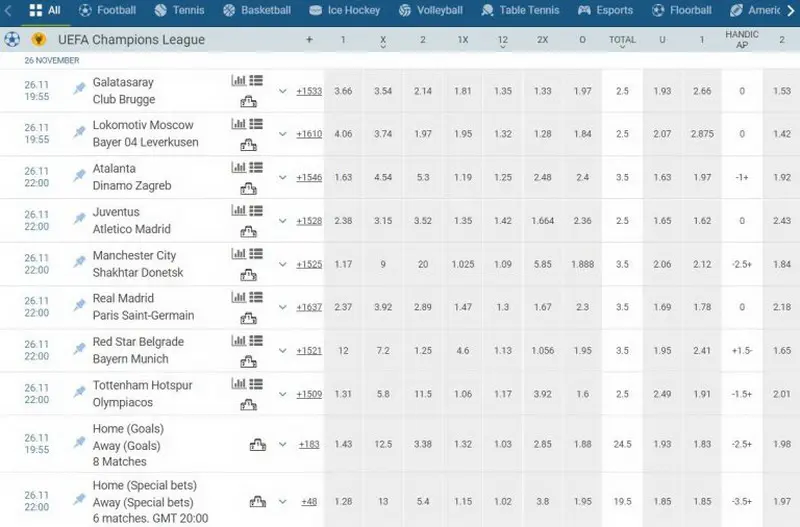This screenshot has height=527, width=800.
Task: Click the football icon beside UEFA Champions League
Action: click(x=12, y=40)
